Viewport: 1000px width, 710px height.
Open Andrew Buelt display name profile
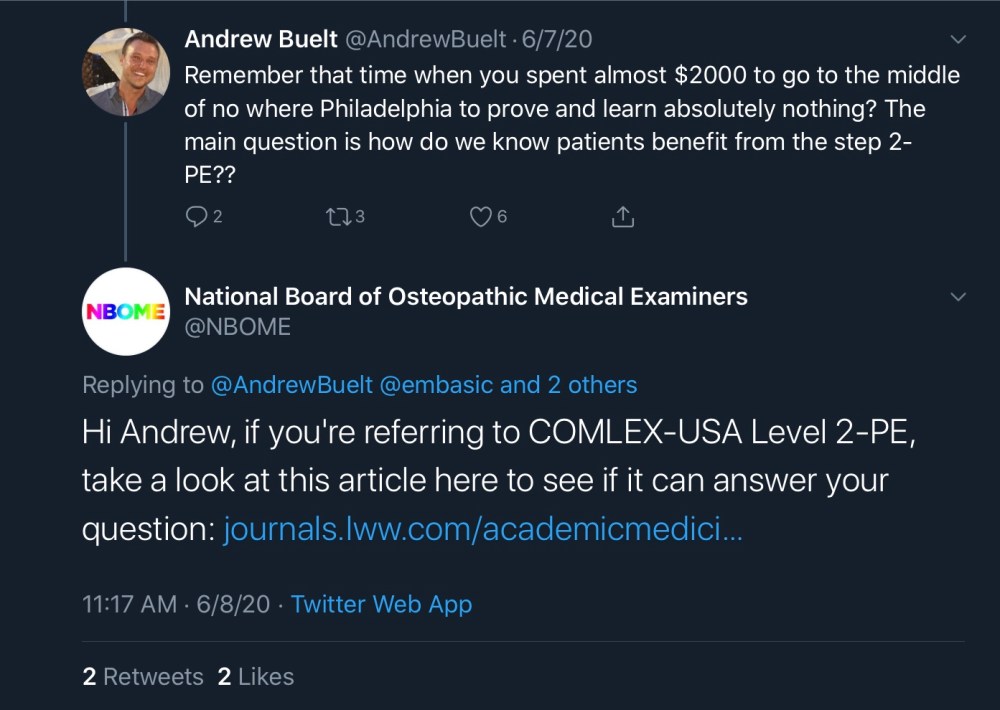point(261,40)
